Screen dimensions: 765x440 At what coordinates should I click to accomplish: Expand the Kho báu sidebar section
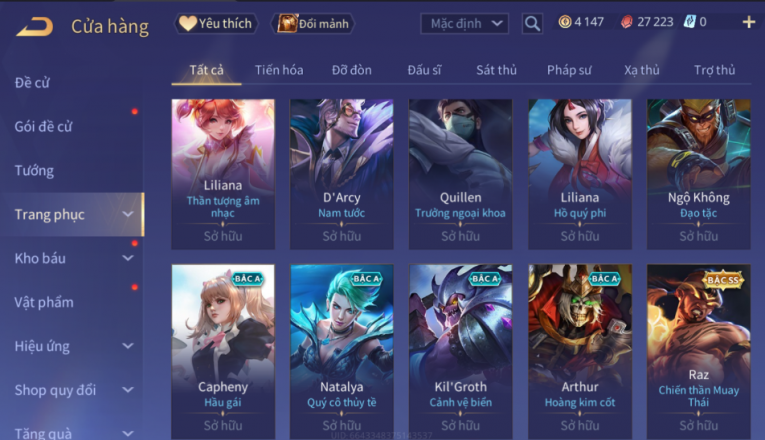coord(72,258)
